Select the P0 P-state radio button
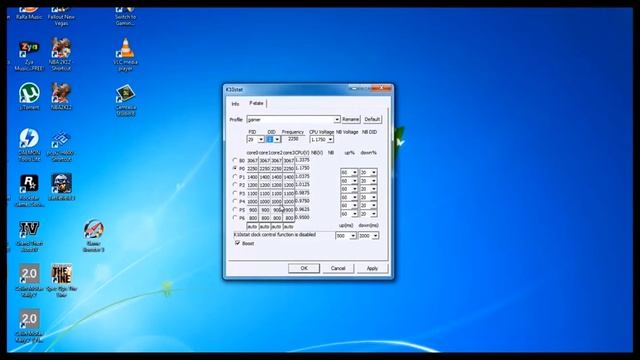 point(235,168)
